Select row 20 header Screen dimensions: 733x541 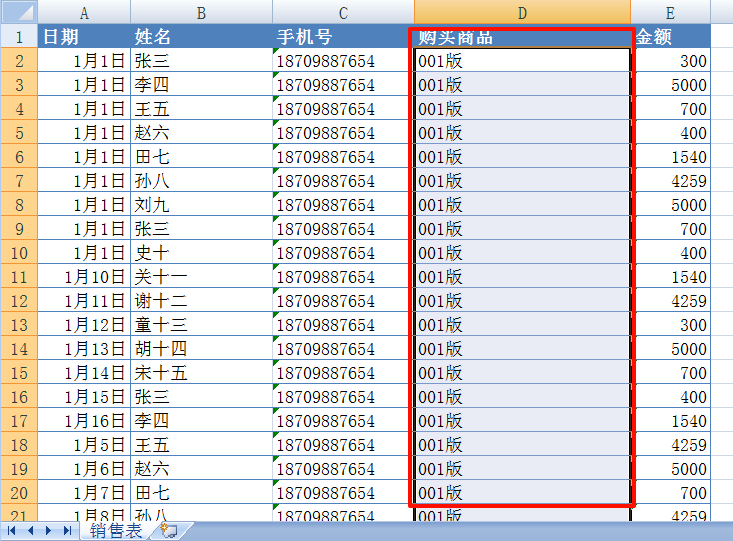pos(19,492)
